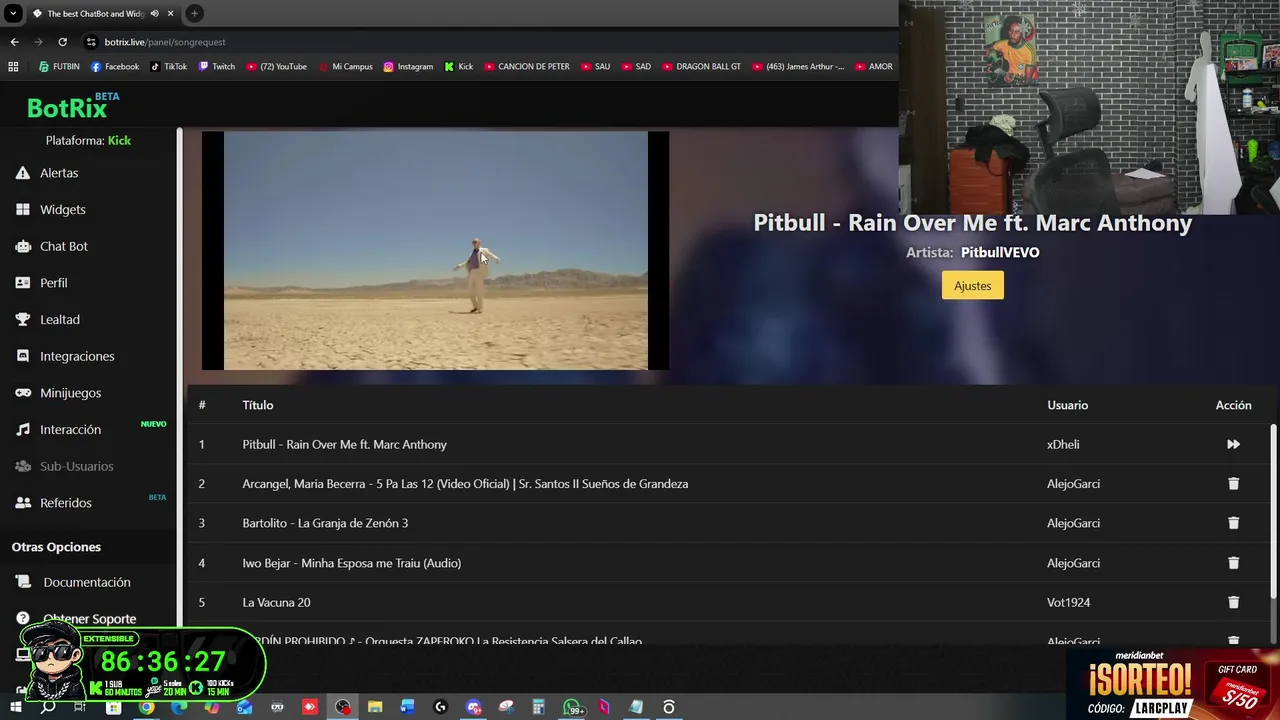1280x720 pixels.
Task: Skip the Pitbull Rain Over Me song
Action: point(1233,444)
